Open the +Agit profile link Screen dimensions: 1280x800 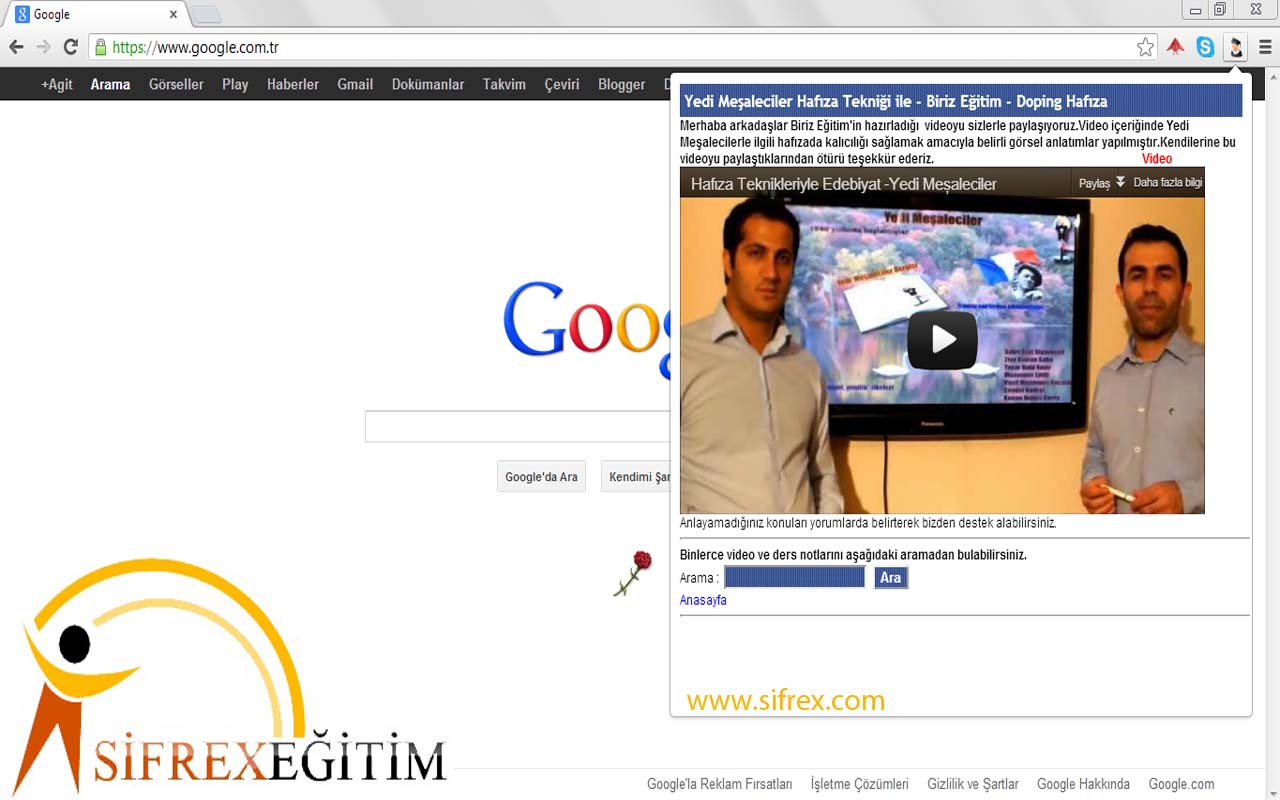57,84
